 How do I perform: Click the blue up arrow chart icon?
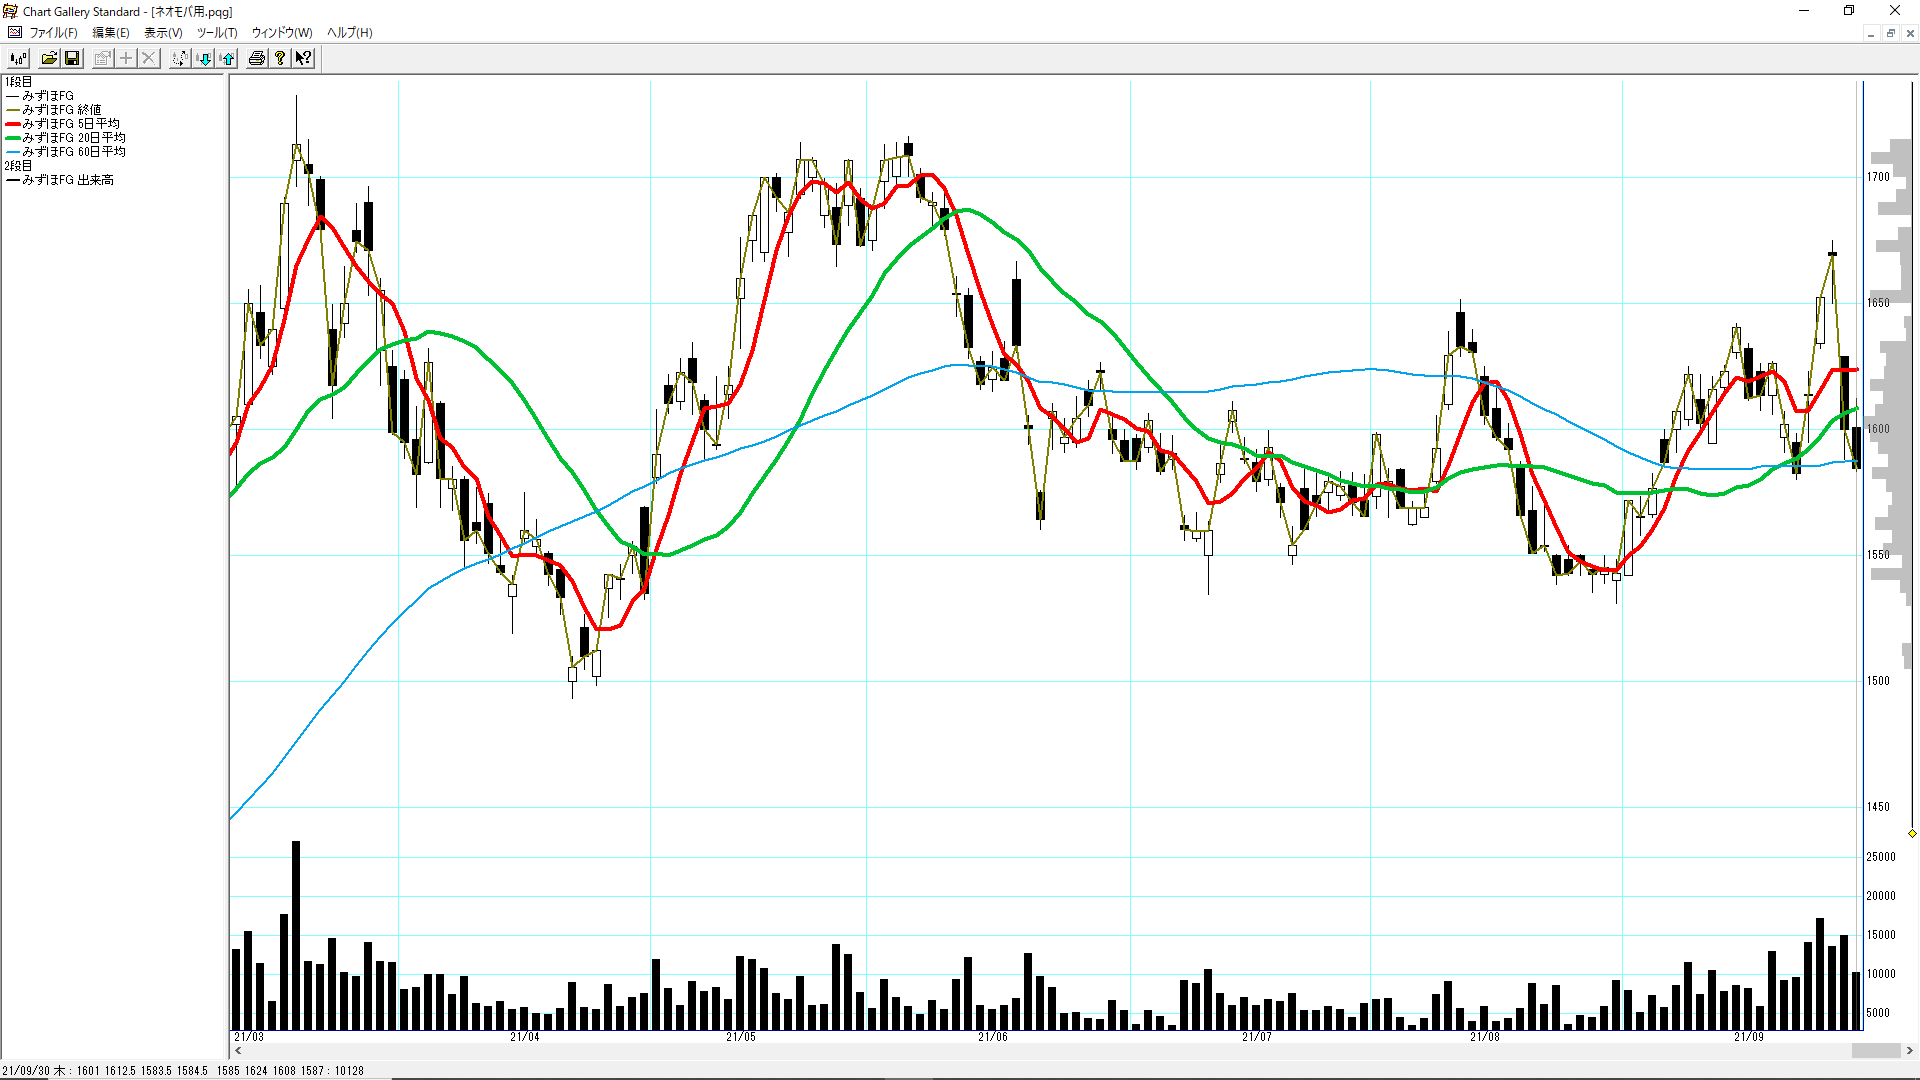(x=228, y=58)
